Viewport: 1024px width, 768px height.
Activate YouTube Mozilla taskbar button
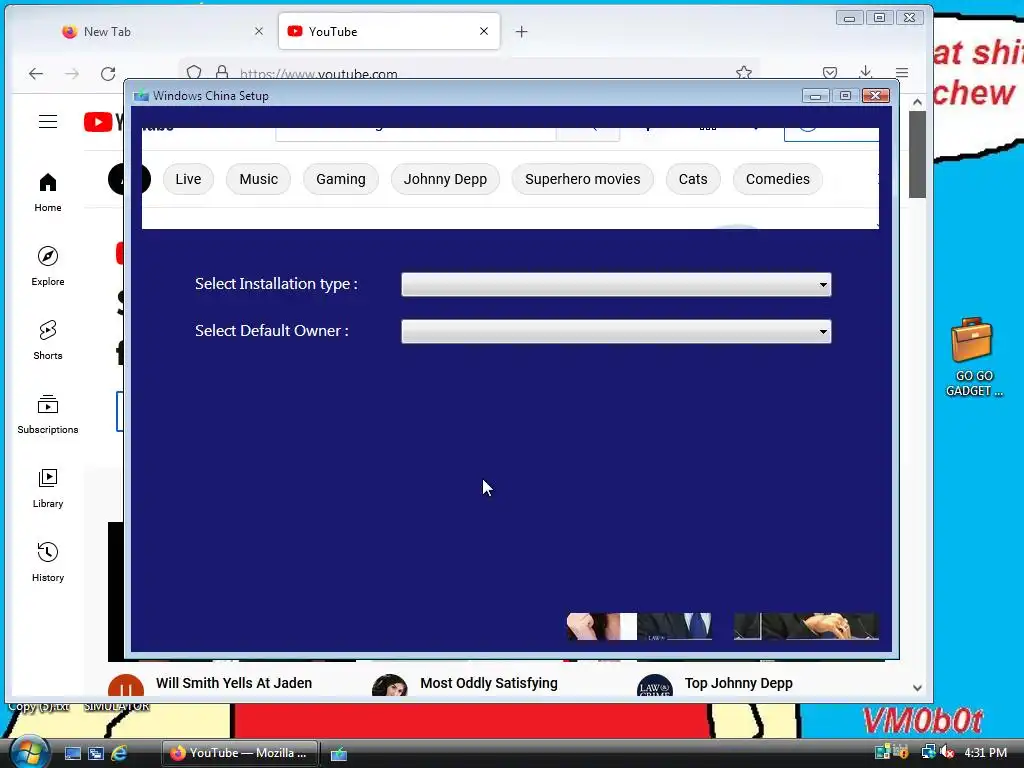[240, 753]
